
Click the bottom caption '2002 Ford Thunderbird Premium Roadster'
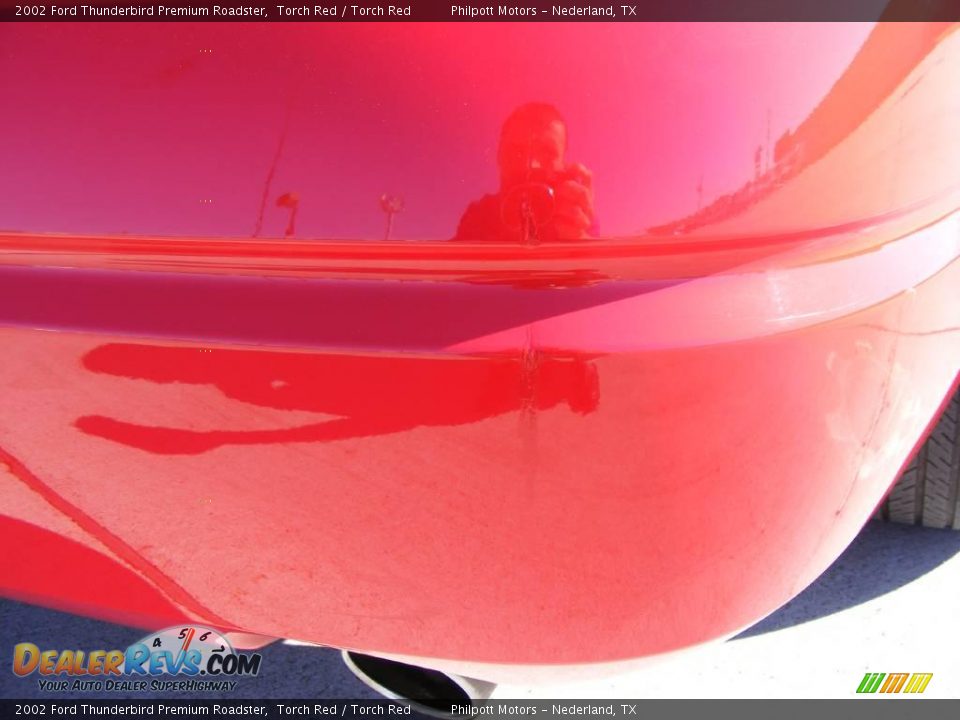tap(141, 710)
